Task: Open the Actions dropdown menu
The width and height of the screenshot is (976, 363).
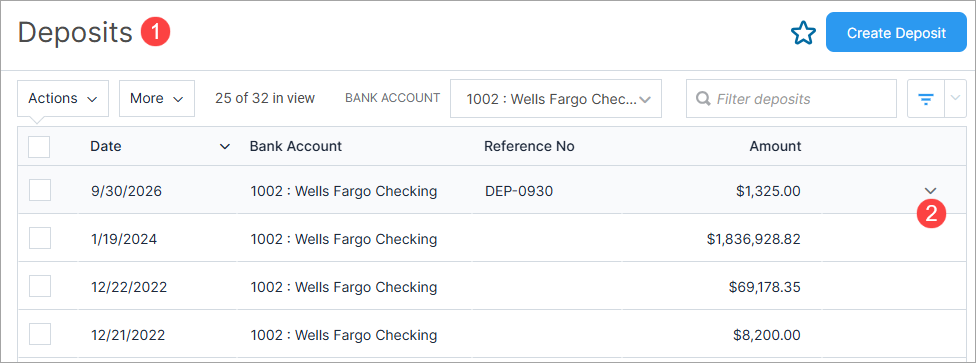Action: (63, 98)
